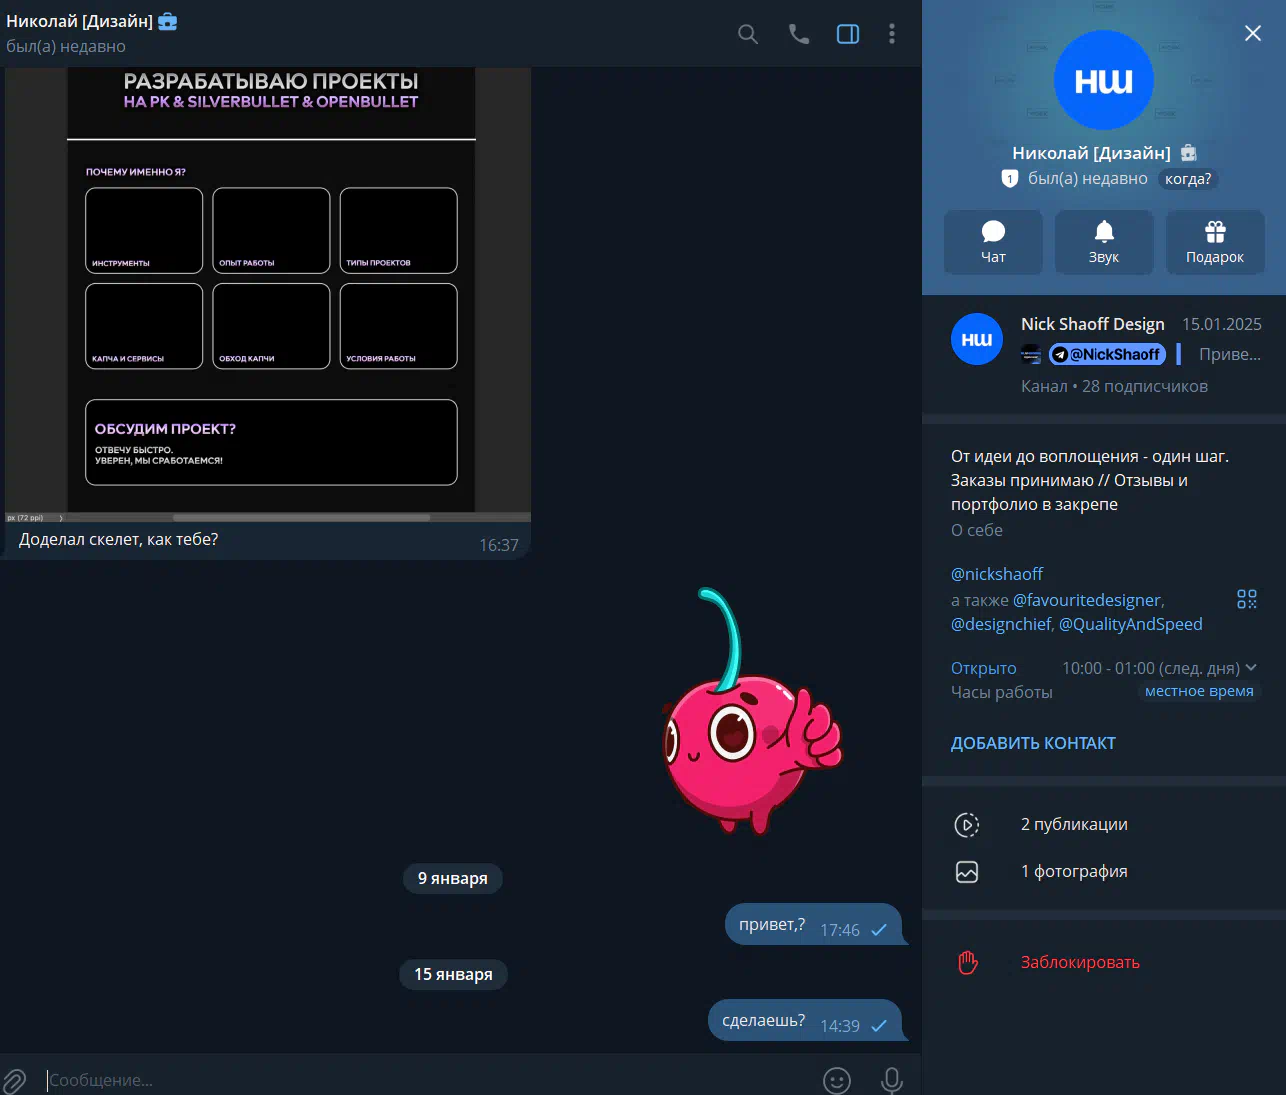Click the shield rating badge near status
This screenshot has height=1095, width=1286.
(x=1010, y=179)
